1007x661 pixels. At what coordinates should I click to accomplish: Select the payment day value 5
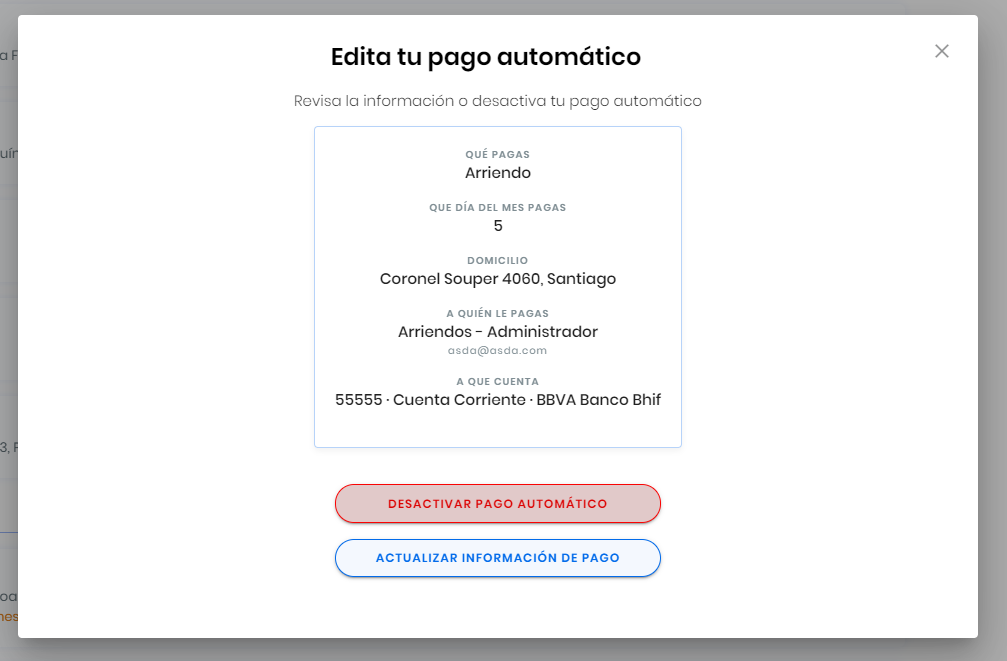pos(497,225)
